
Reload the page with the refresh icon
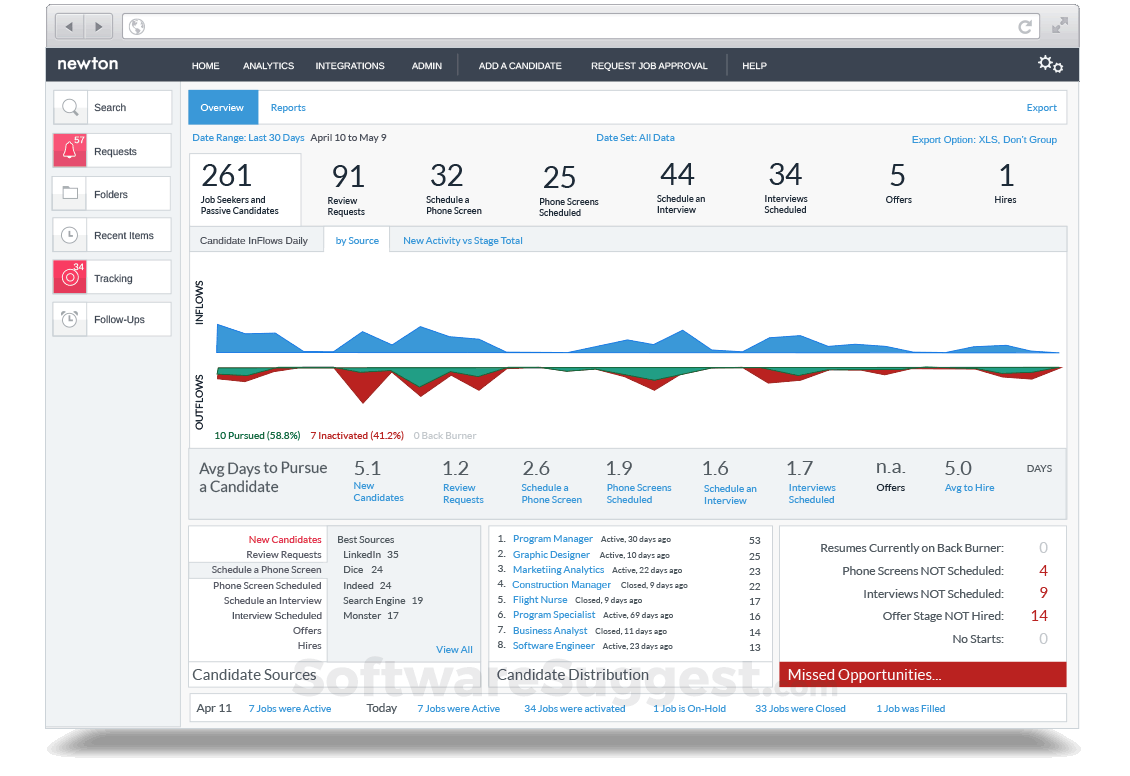pos(1024,27)
